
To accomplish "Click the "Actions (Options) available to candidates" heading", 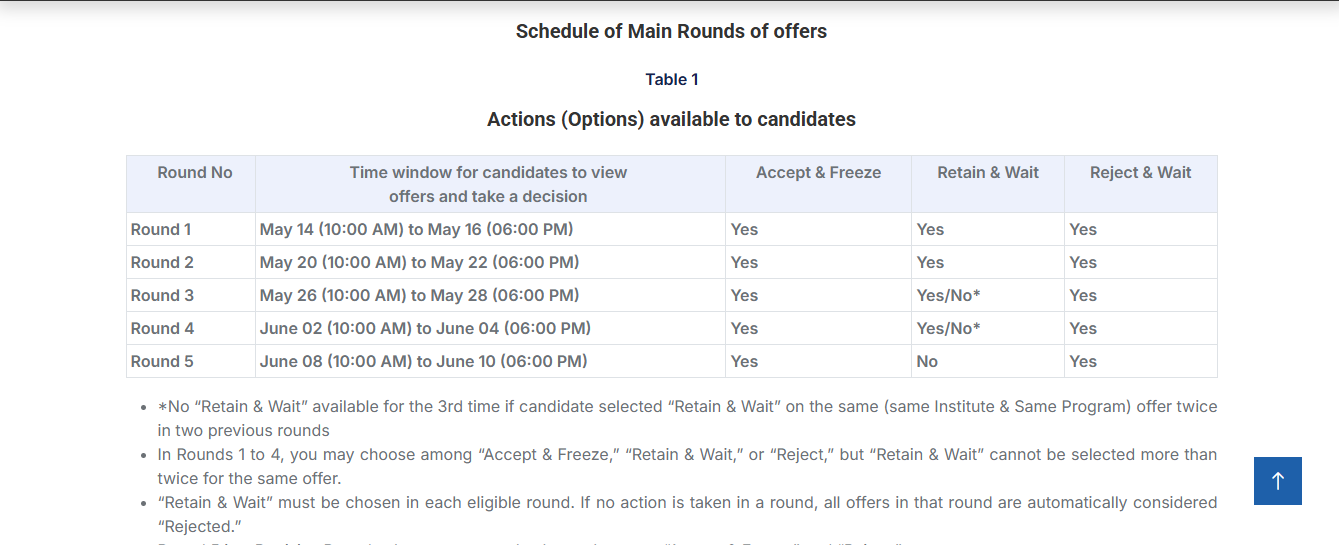I will pyautogui.click(x=671, y=120).
